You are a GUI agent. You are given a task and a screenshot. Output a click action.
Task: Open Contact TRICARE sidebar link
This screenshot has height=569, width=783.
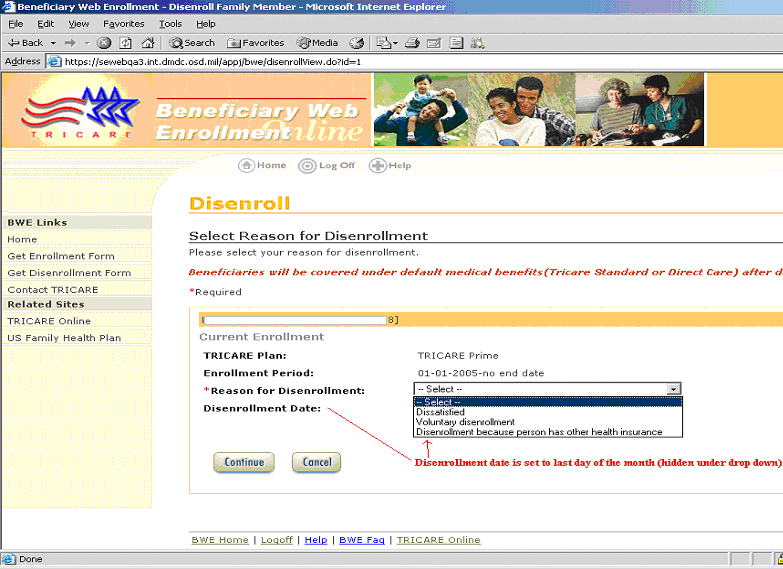tap(53, 290)
